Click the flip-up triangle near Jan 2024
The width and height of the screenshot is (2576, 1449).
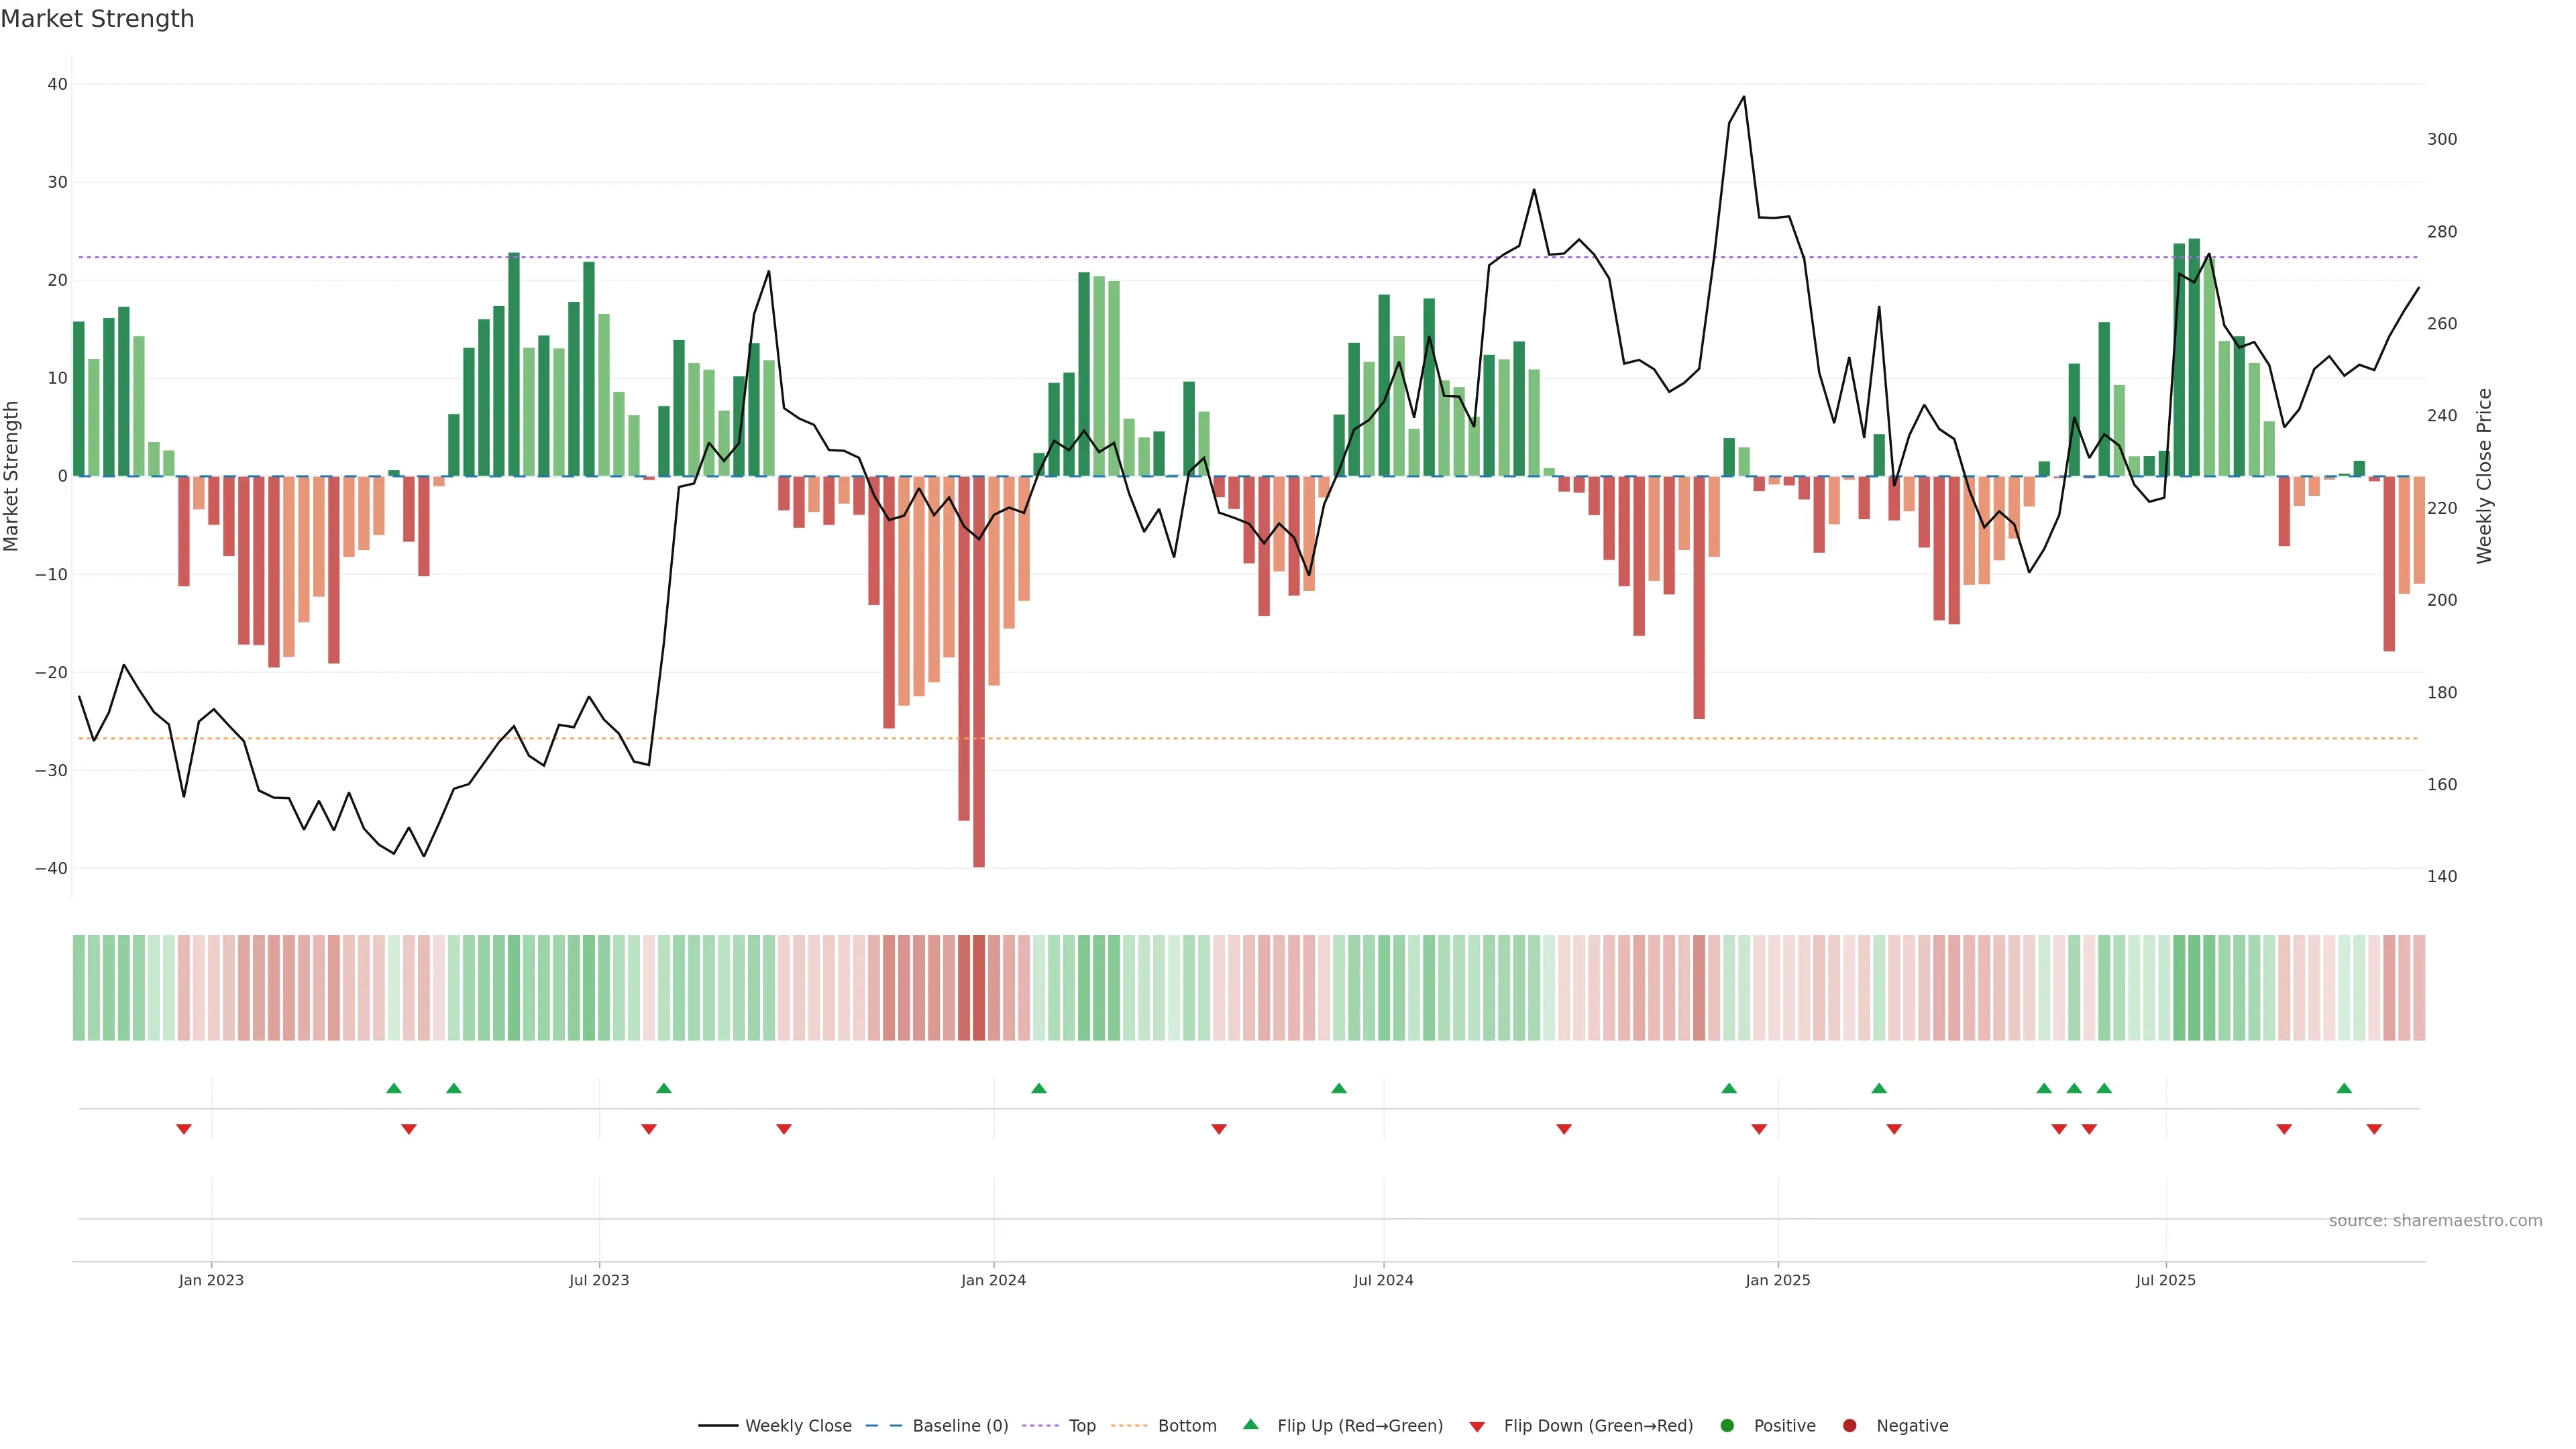(1039, 1088)
